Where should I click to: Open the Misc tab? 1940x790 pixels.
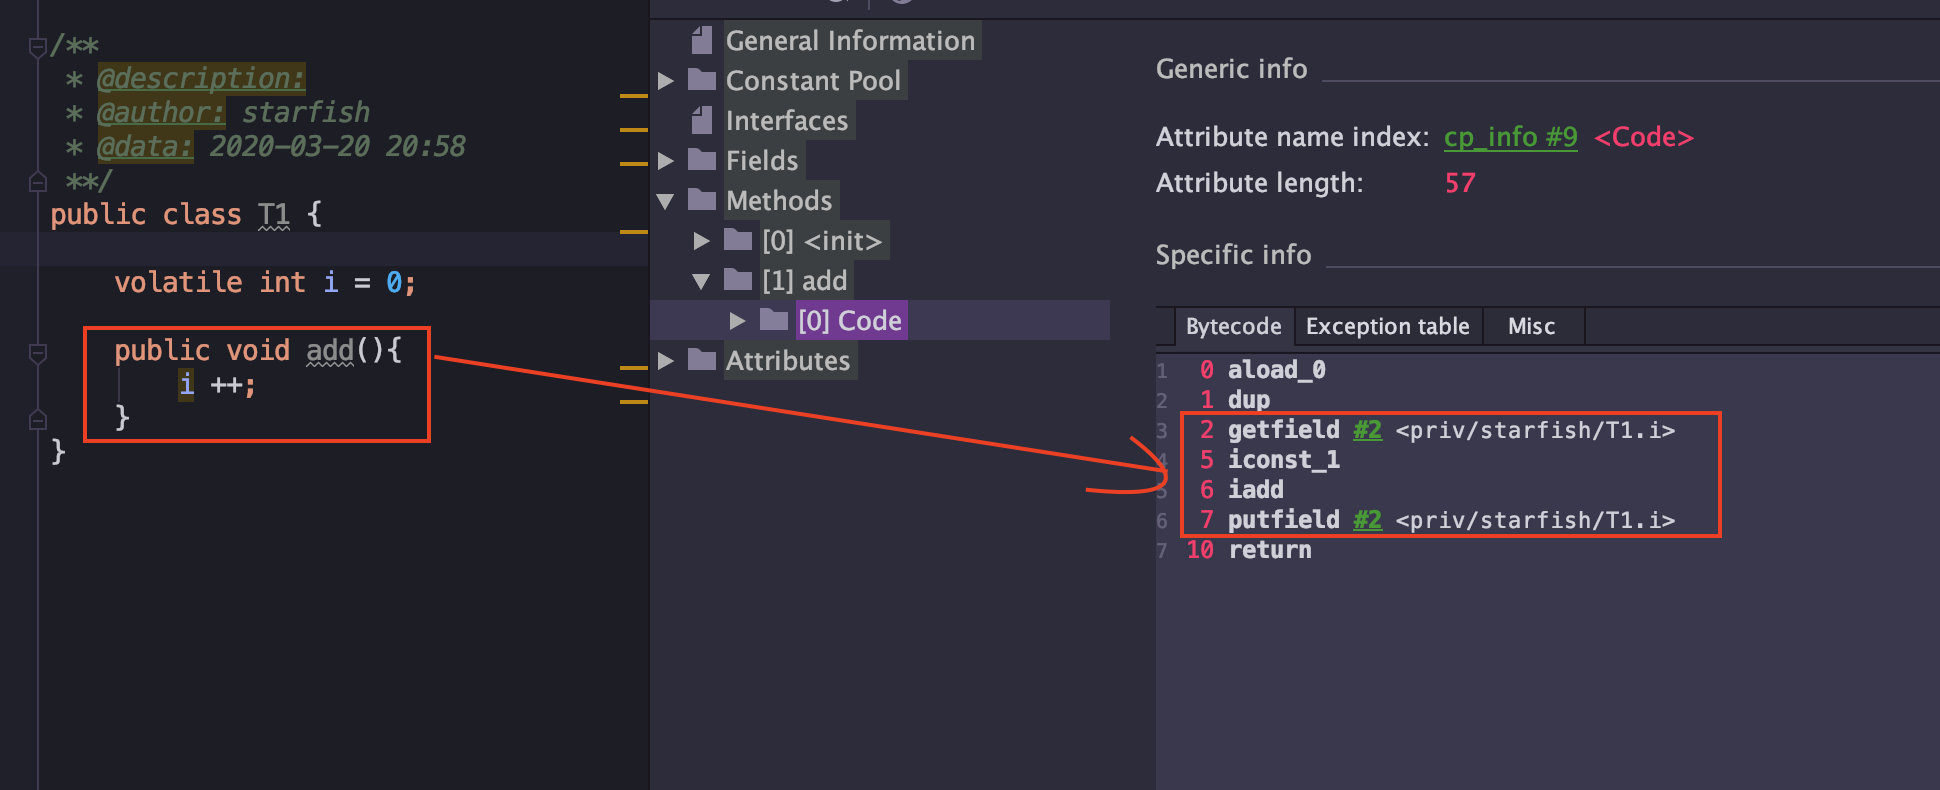1531,327
